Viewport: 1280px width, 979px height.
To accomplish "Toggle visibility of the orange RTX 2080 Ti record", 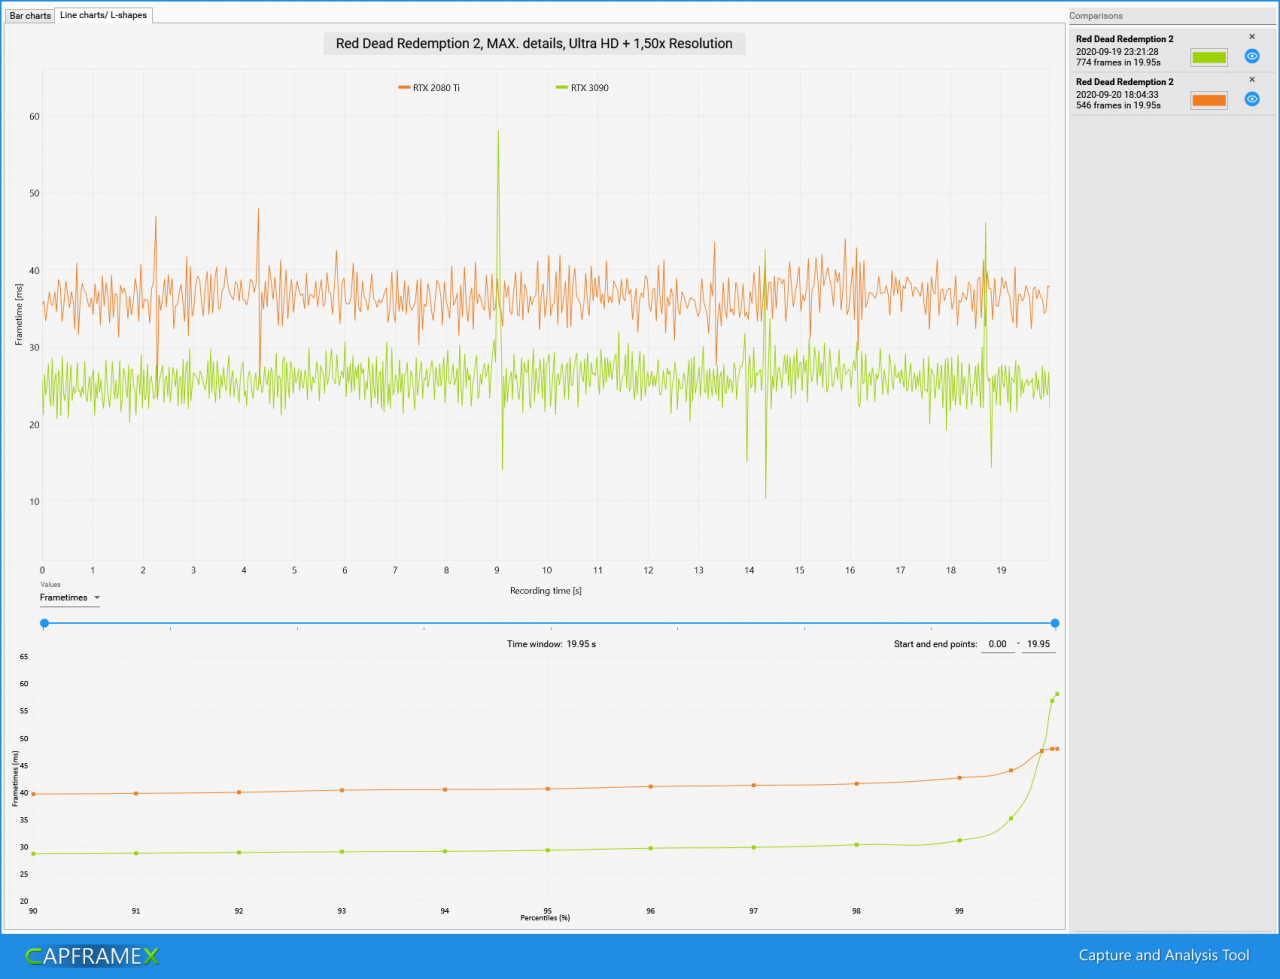I will pyautogui.click(x=1251, y=99).
